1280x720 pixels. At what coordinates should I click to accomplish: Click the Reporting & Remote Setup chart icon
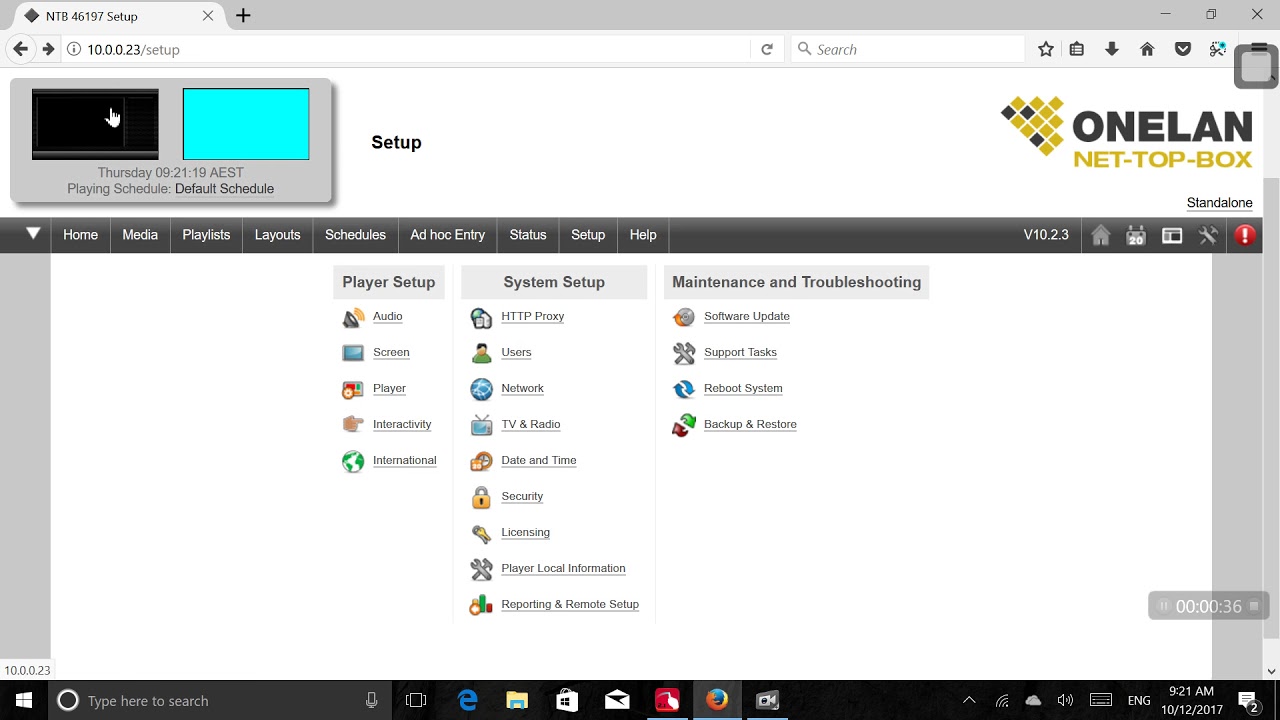click(481, 605)
